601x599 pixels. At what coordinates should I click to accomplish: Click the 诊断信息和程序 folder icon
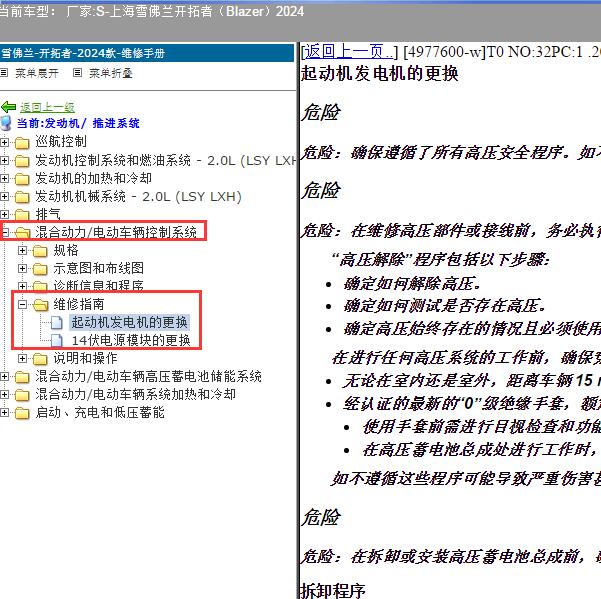click(40, 286)
